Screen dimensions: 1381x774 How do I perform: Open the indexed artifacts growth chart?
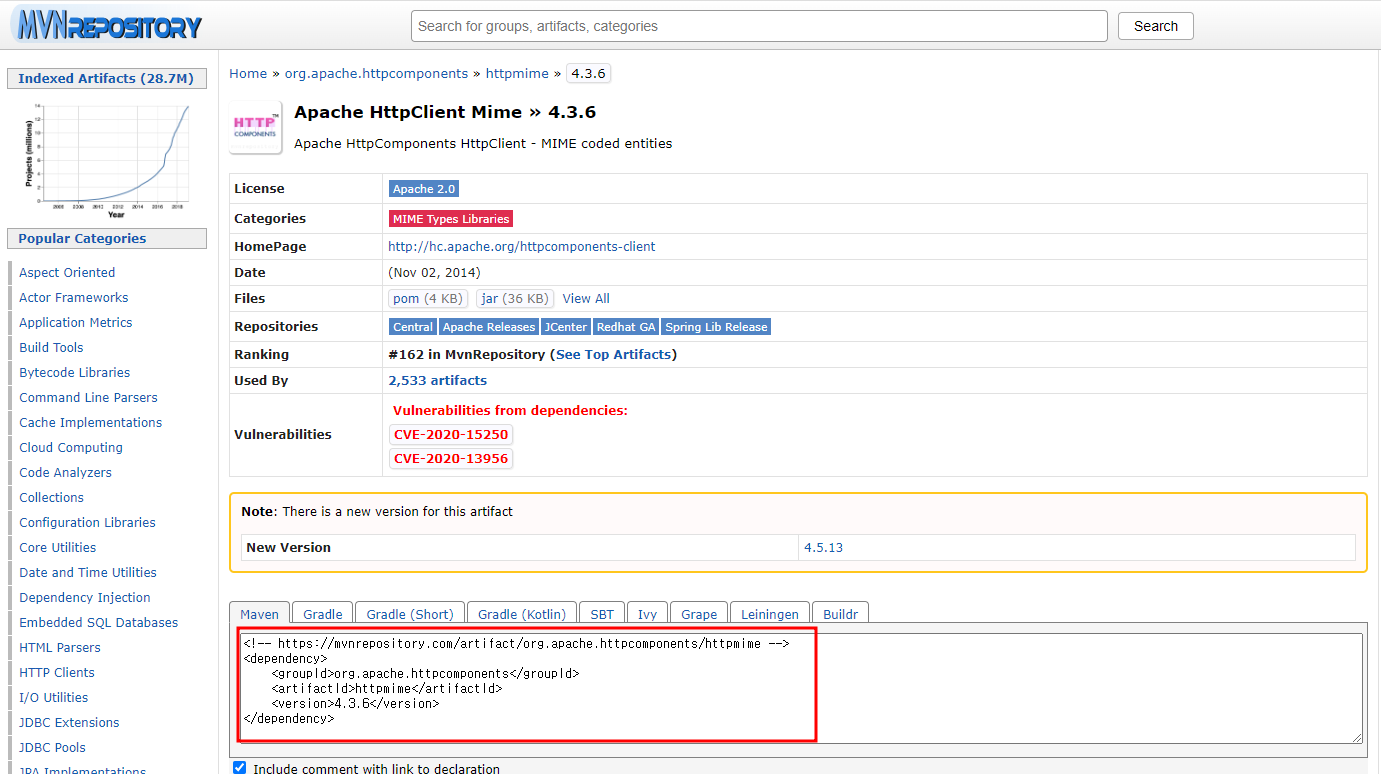coord(106,160)
